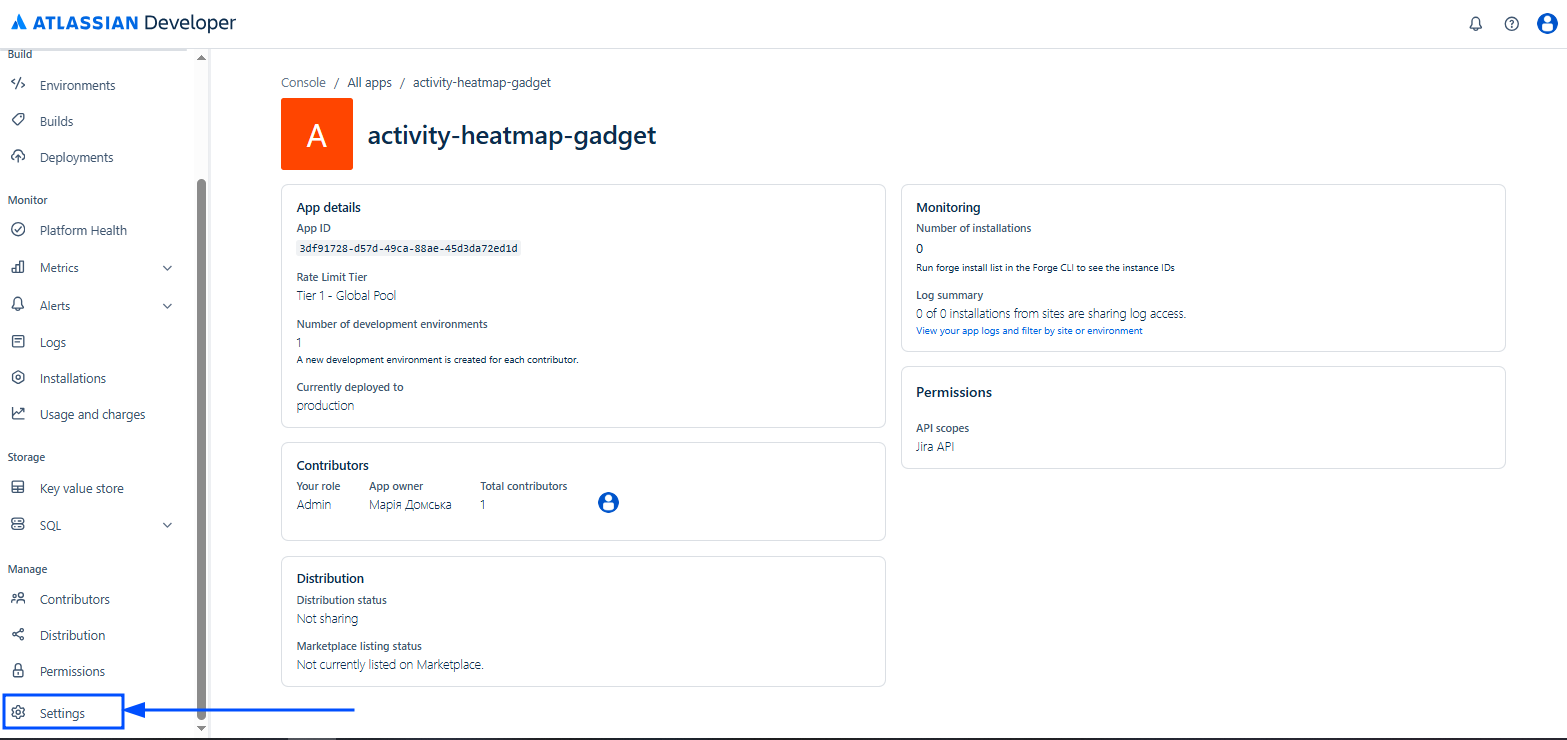This screenshot has width=1567, height=740.
Task: Click the Atlassian Developer logo
Action: coord(124,23)
